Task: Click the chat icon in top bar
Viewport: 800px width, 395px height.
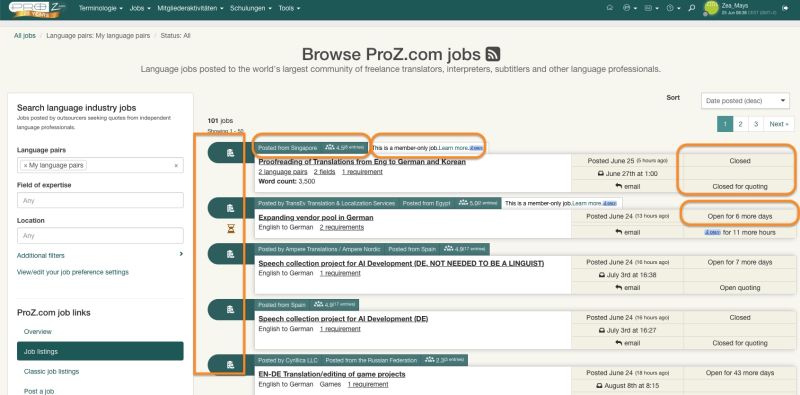Action: 610,8
